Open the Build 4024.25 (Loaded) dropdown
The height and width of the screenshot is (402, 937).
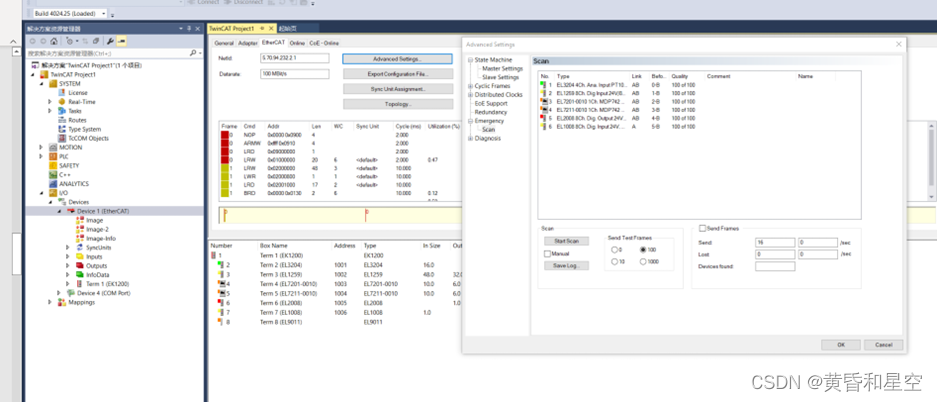click(104, 14)
